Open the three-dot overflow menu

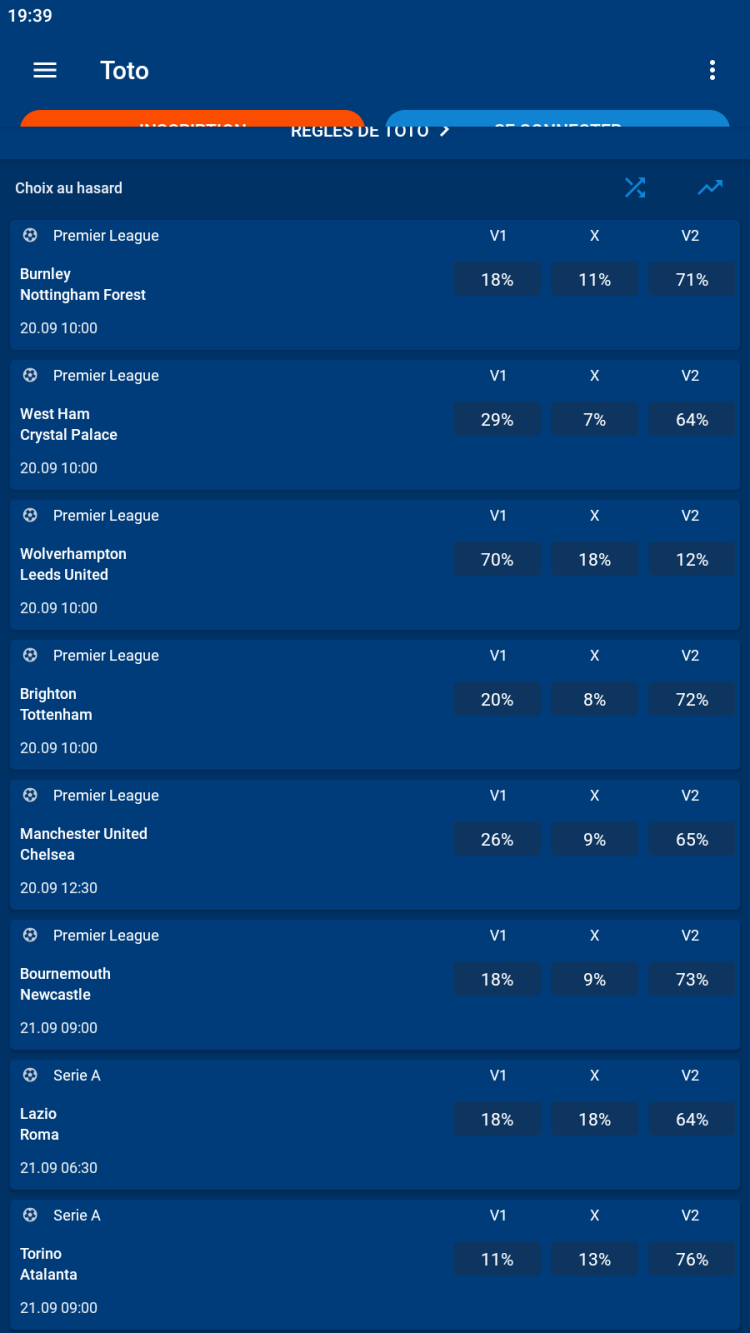pyautogui.click(x=712, y=70)
